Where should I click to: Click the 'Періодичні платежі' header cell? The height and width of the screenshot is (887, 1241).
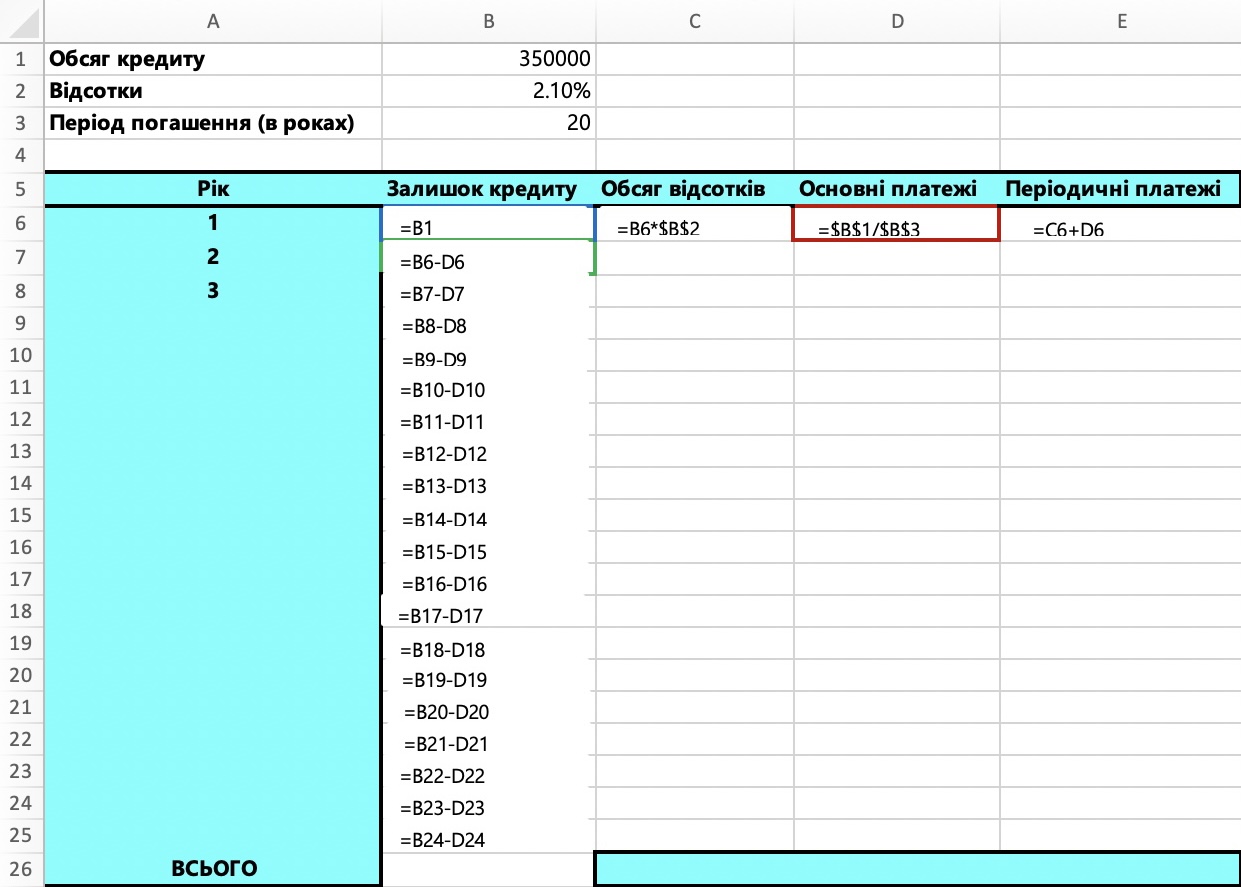click(1120, 189)
